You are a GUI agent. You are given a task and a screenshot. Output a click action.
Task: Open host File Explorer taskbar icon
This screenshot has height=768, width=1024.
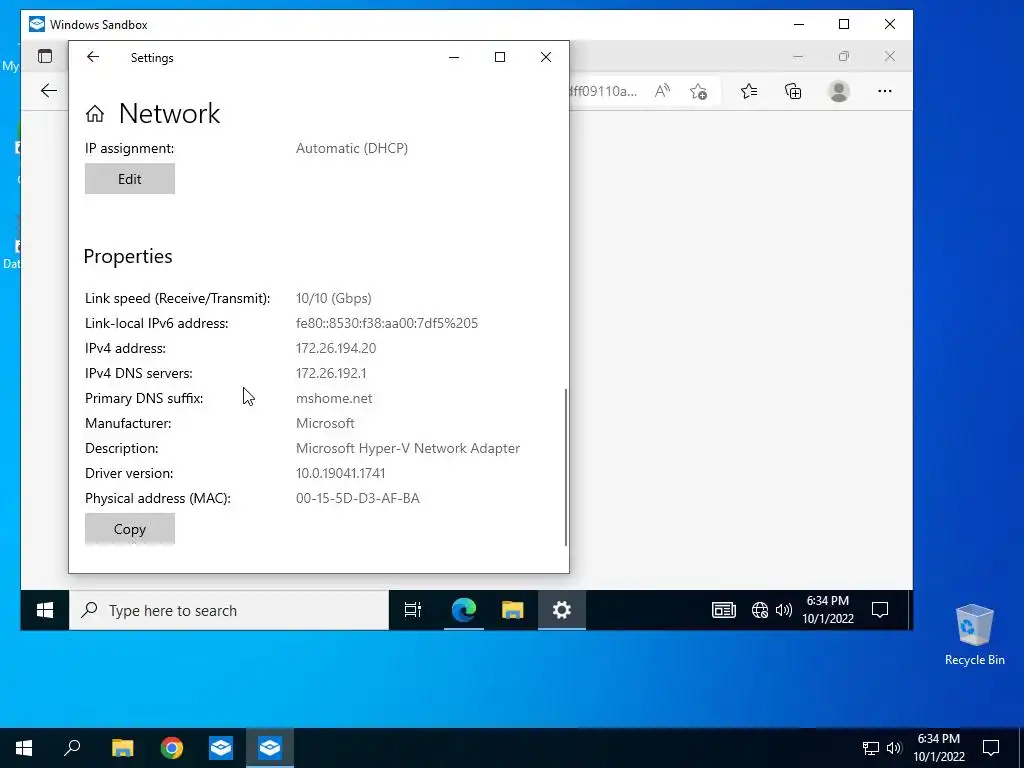click(x=122, y=748)
